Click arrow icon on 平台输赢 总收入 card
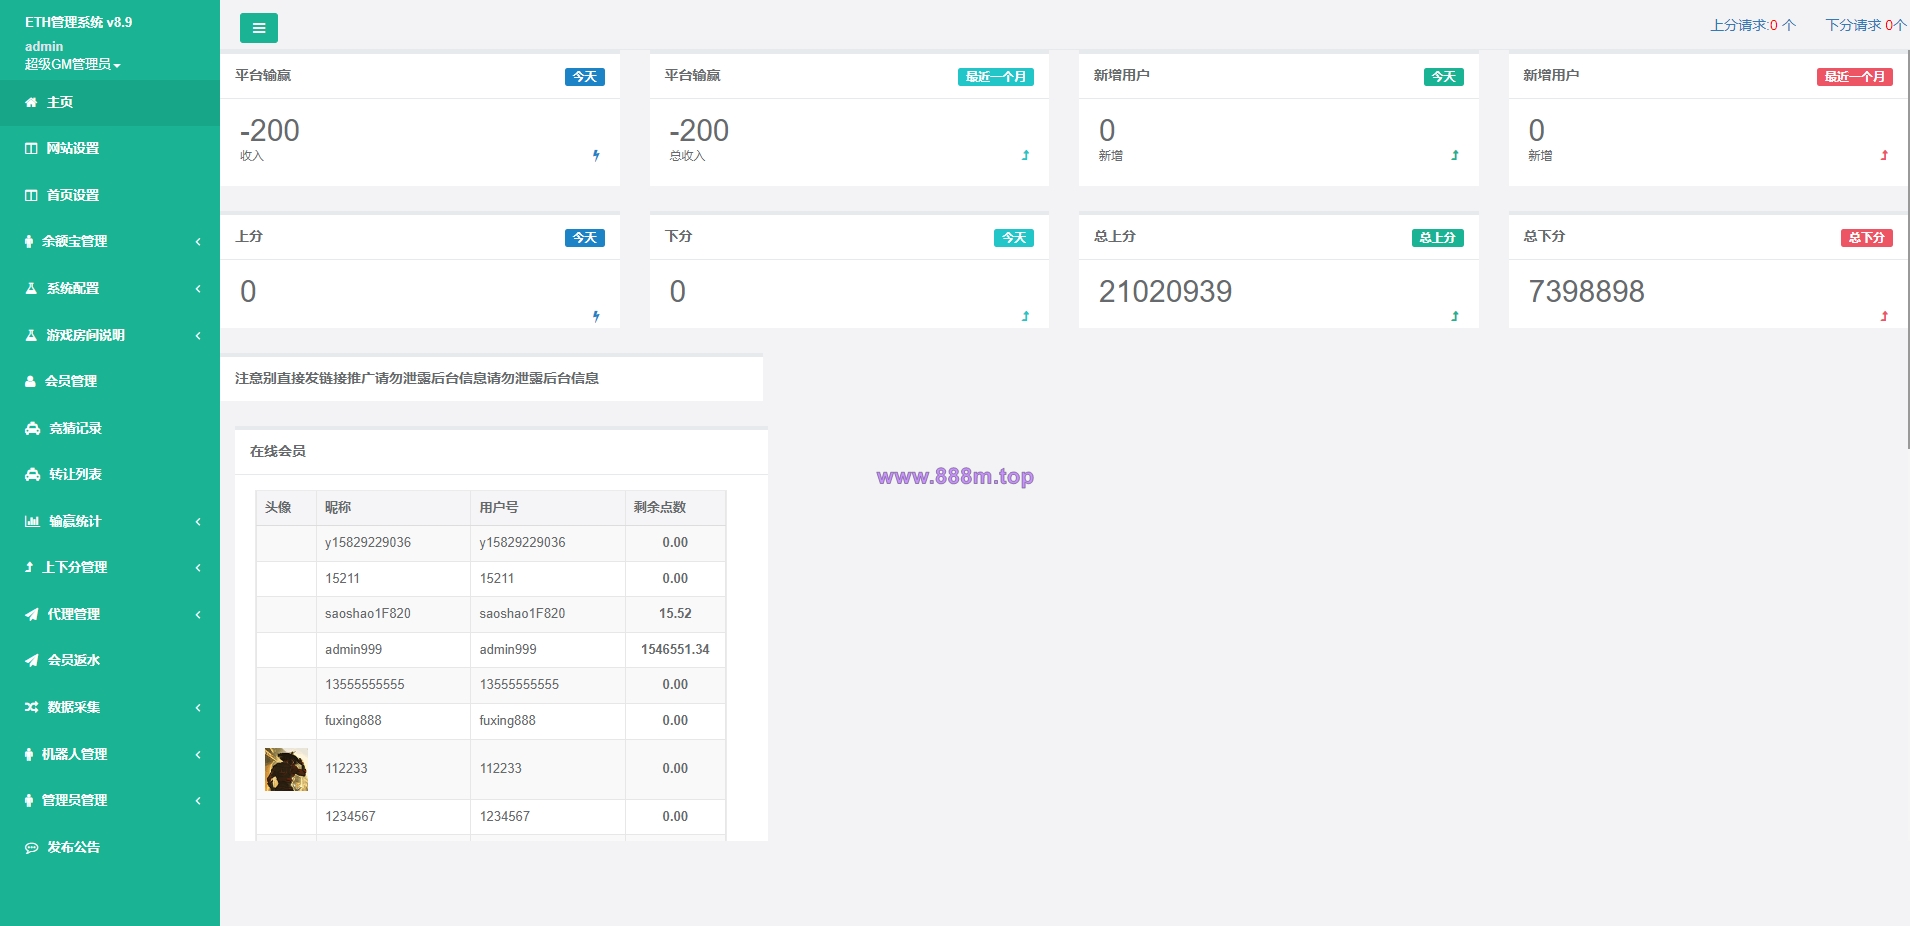The image size is (1910, 926). [x=1025, y=155]
